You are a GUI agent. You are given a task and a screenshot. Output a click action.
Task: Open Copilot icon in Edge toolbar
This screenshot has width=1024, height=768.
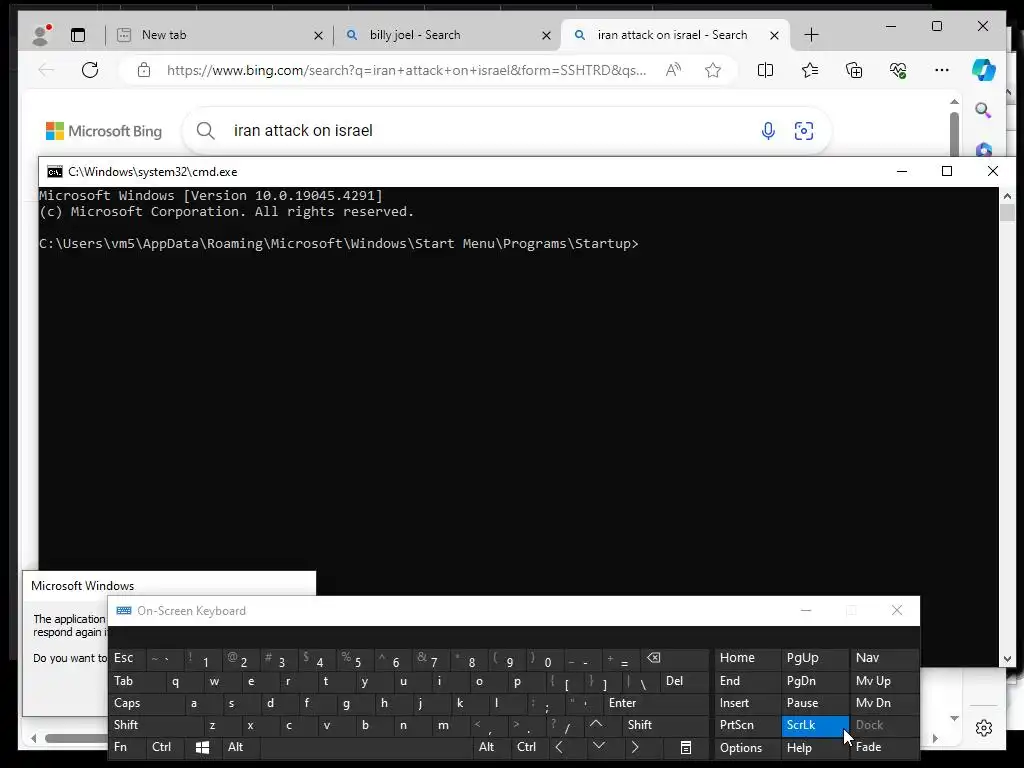[x=984, y=70]
